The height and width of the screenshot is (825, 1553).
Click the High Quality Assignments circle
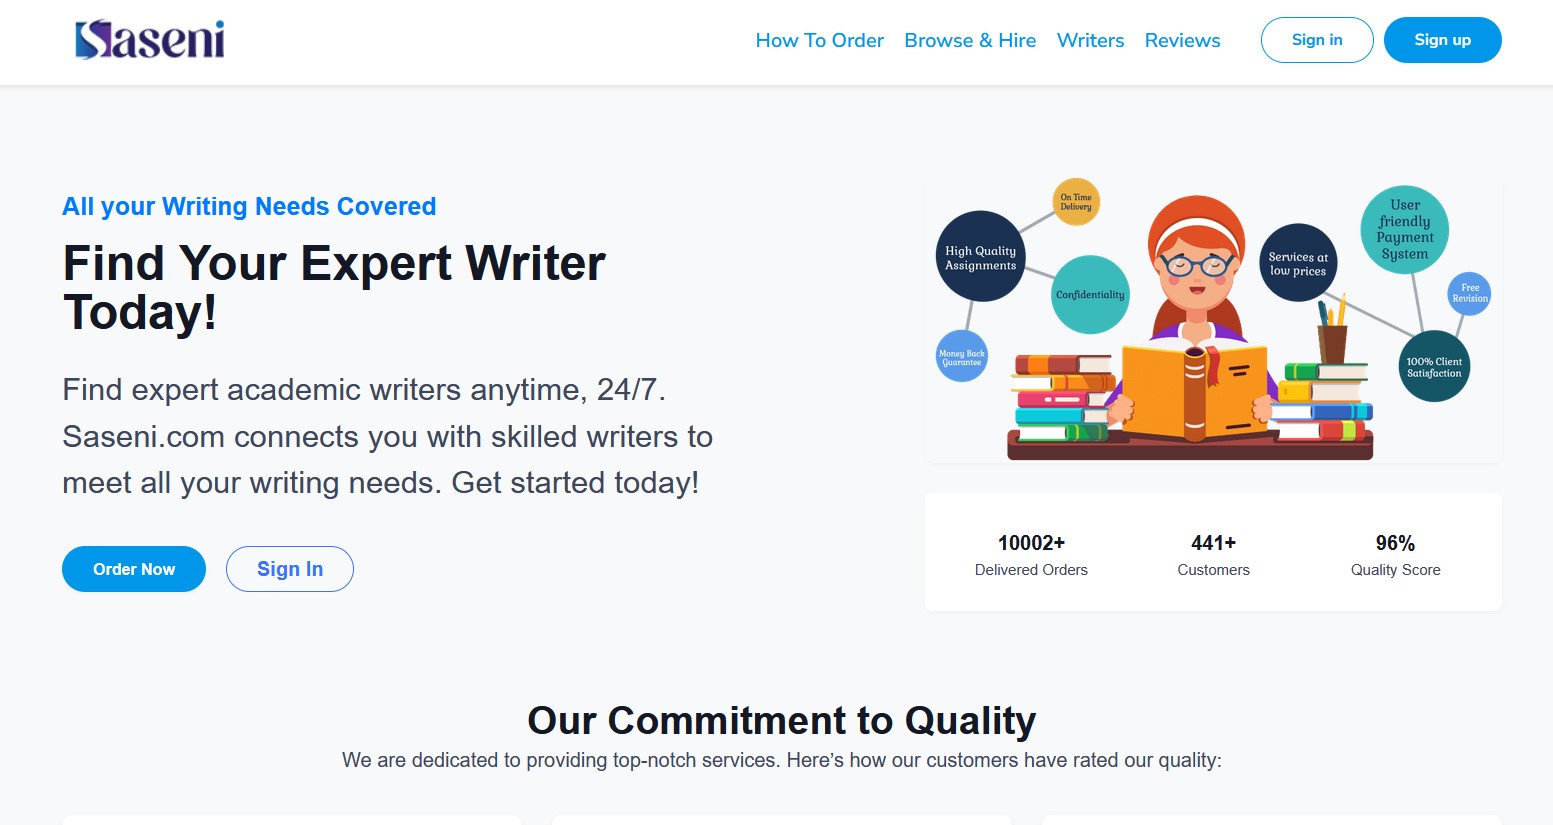pyautogui.click(x=980, y=257)
